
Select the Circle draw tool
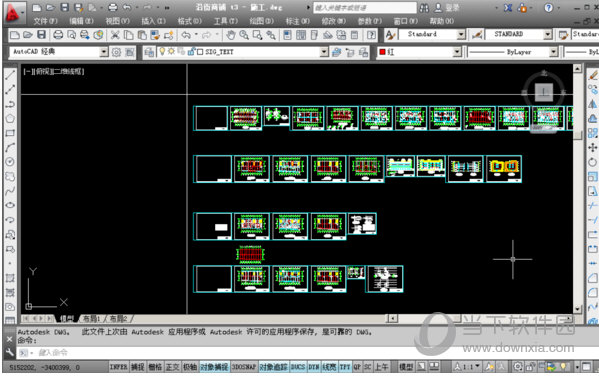tap(10, 162)
